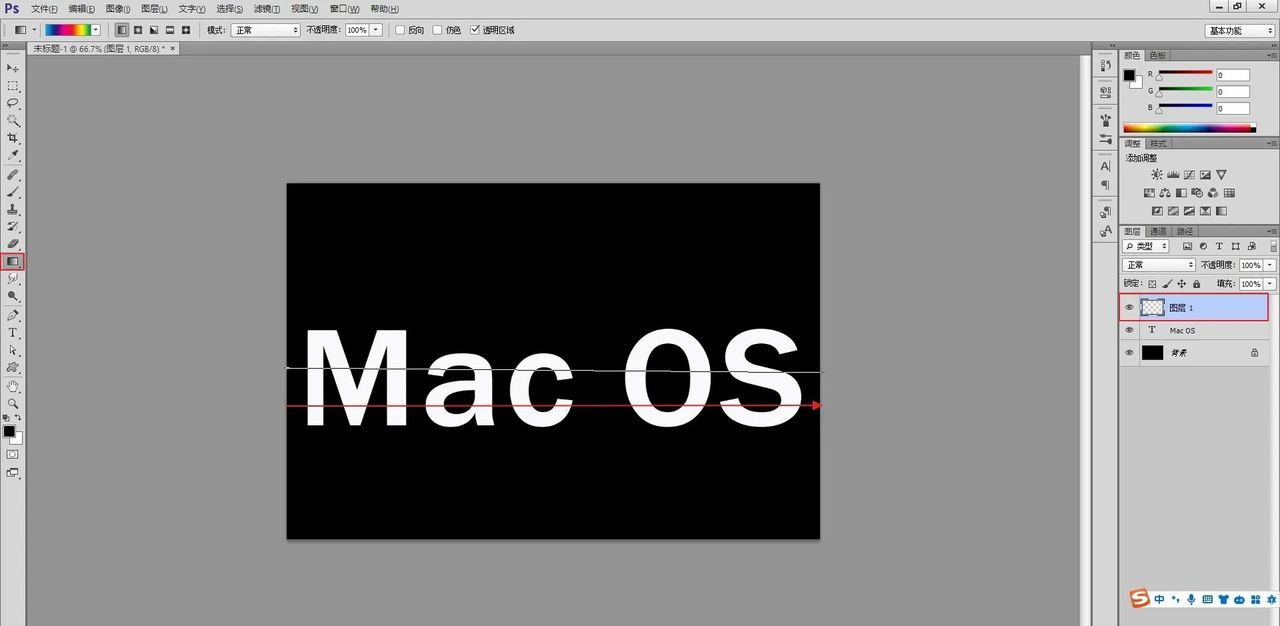Hide the 背景 layer using its eye
The width and height of the screenshot is (1280, 626).
pos(1130,353)
